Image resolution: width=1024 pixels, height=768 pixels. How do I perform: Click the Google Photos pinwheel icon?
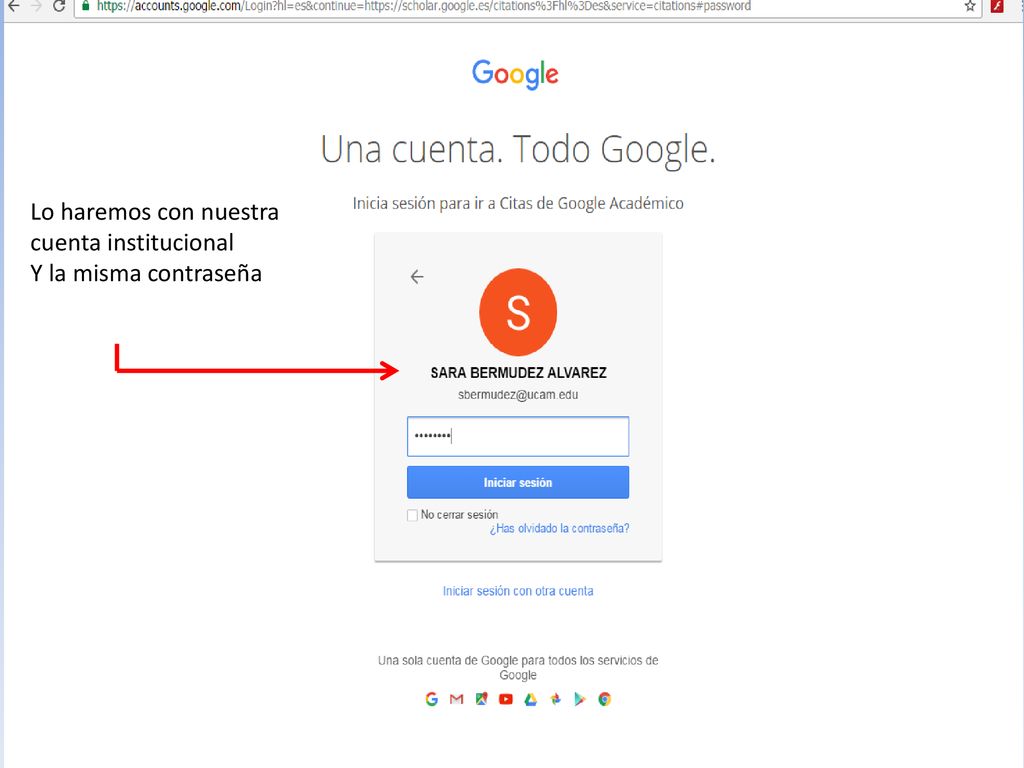click(x=556, y=699)
